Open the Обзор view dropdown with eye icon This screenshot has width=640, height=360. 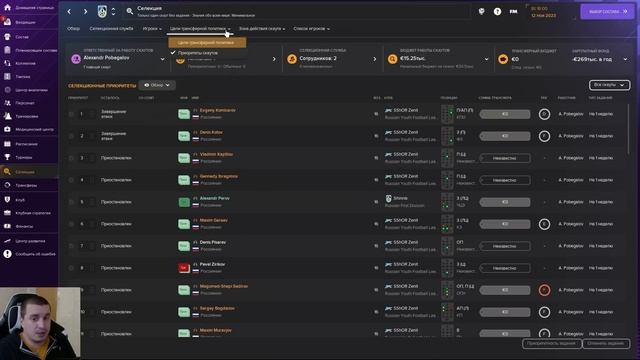157,85
